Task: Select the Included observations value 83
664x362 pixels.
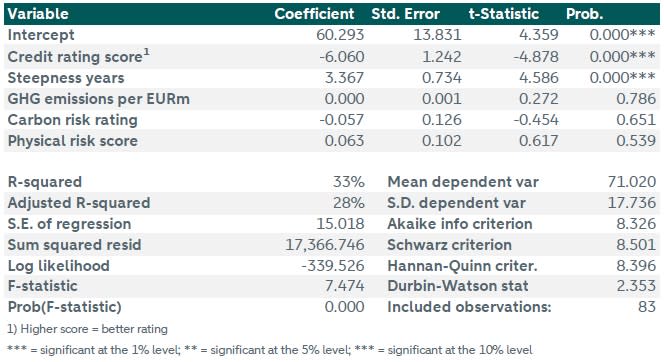Action: coord(647,307)
